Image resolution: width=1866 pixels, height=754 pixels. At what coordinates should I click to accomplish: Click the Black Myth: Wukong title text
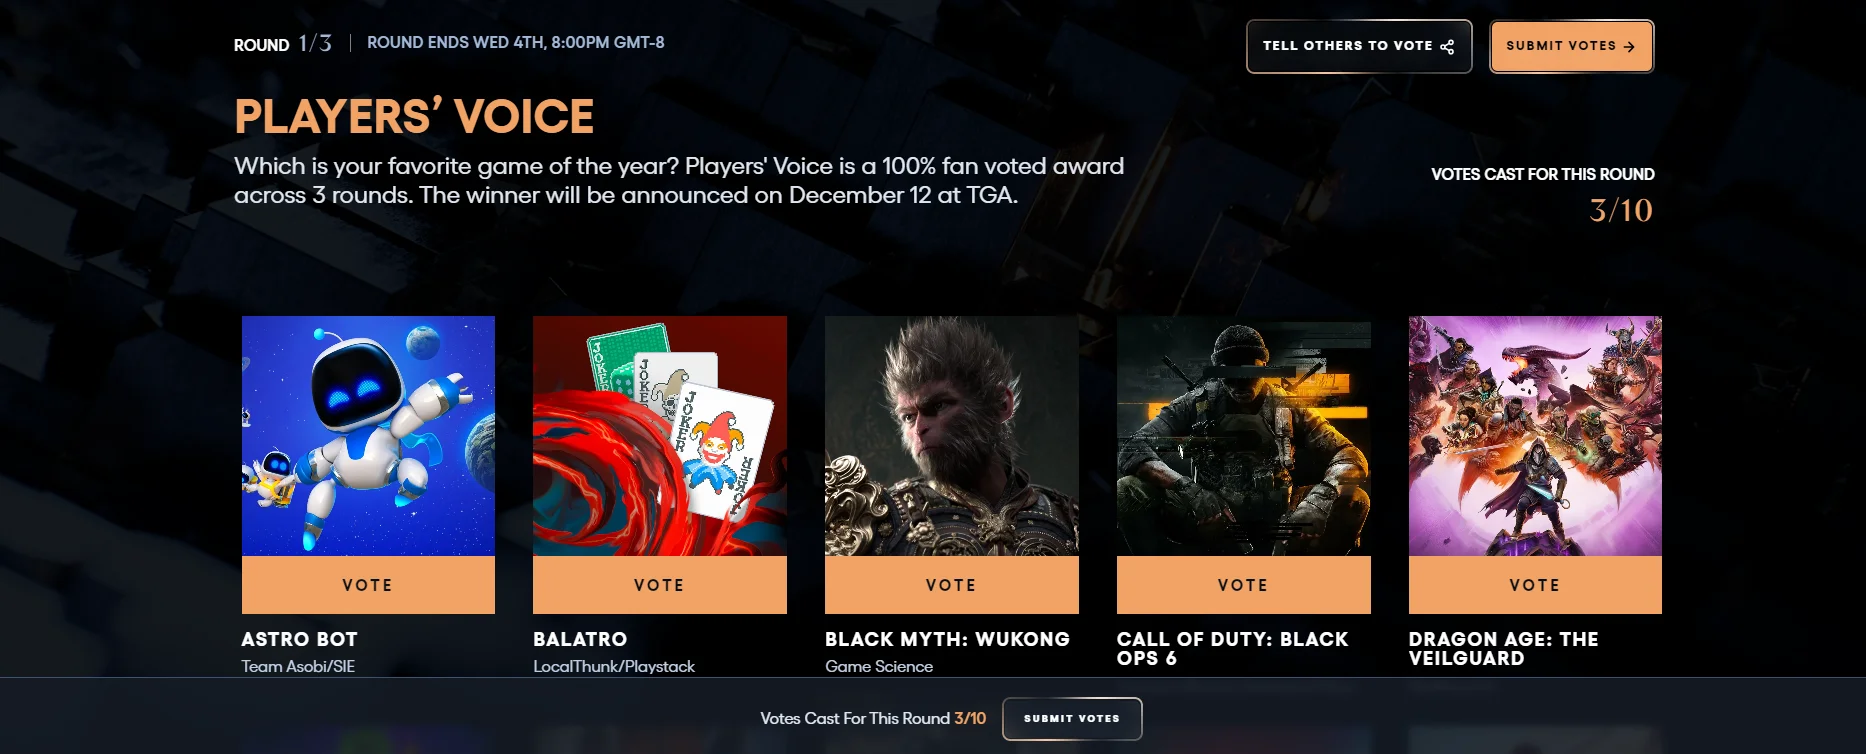pos(947,639)
